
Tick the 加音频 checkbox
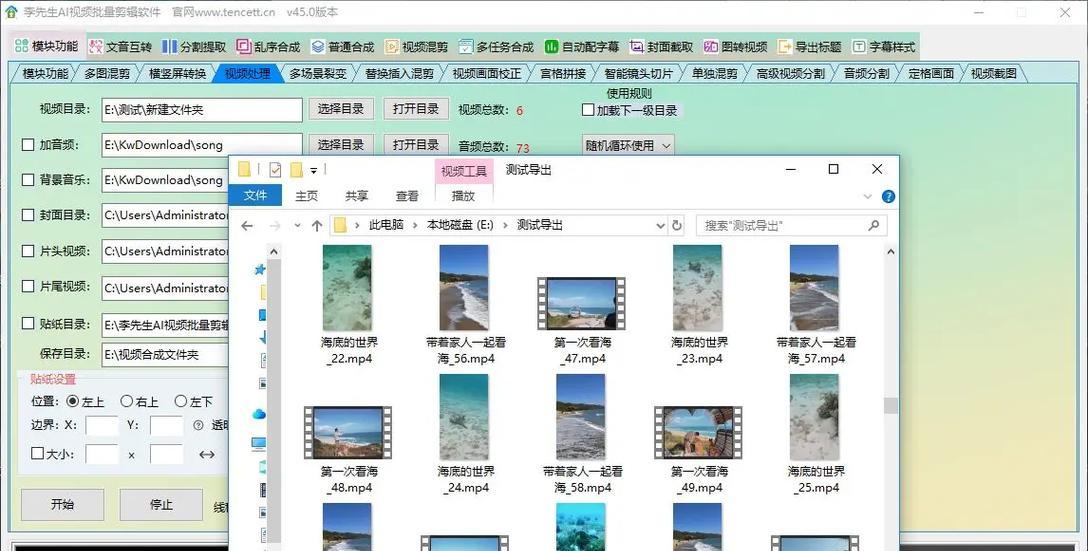[28, 145]
